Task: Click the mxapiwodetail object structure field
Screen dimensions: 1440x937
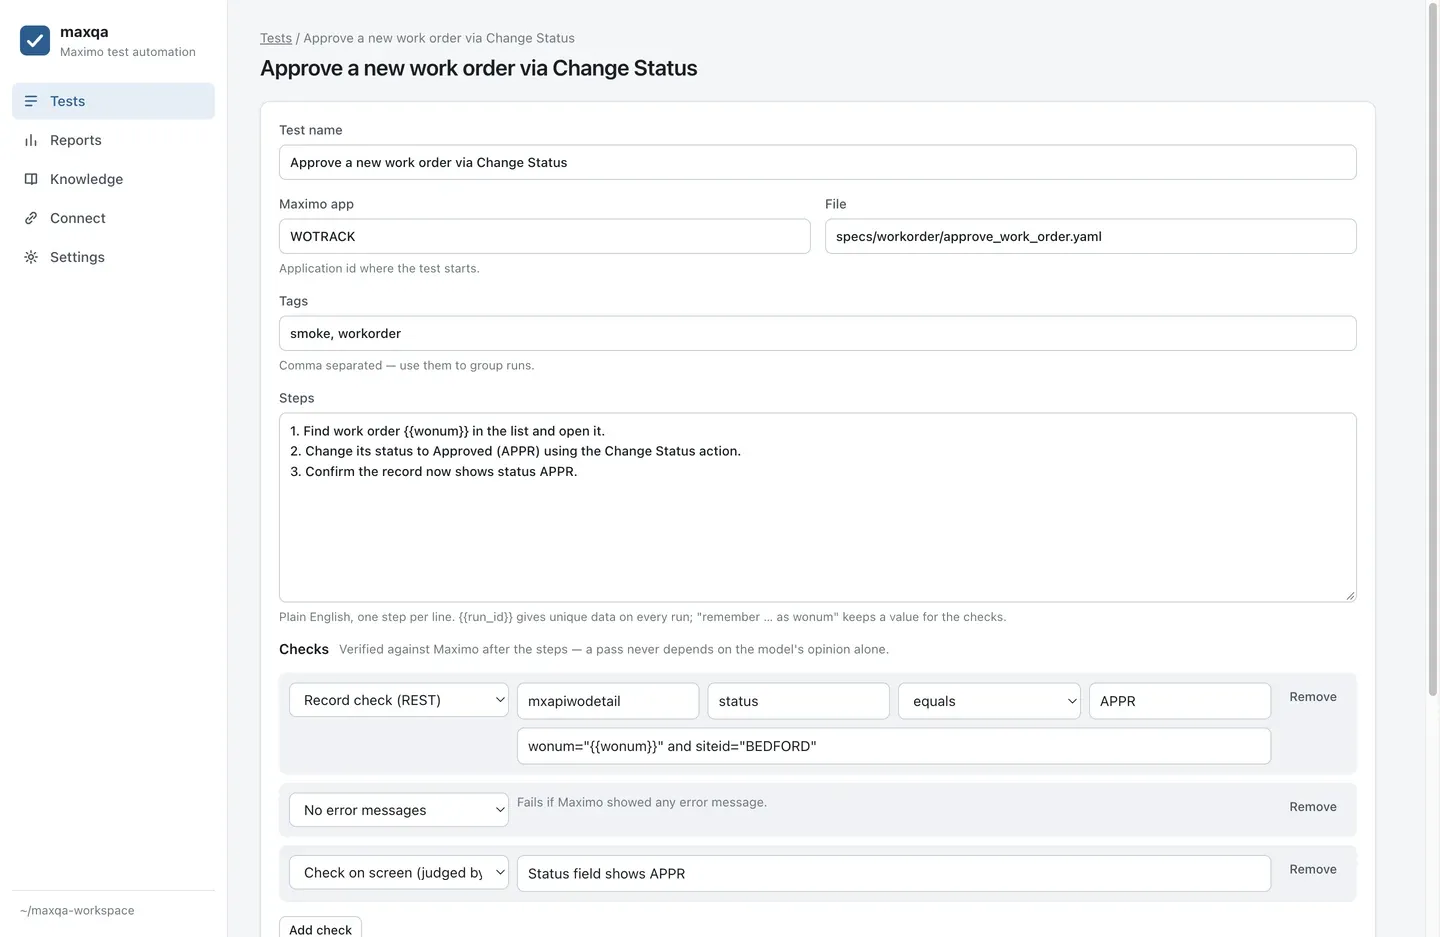Action: 608,701
